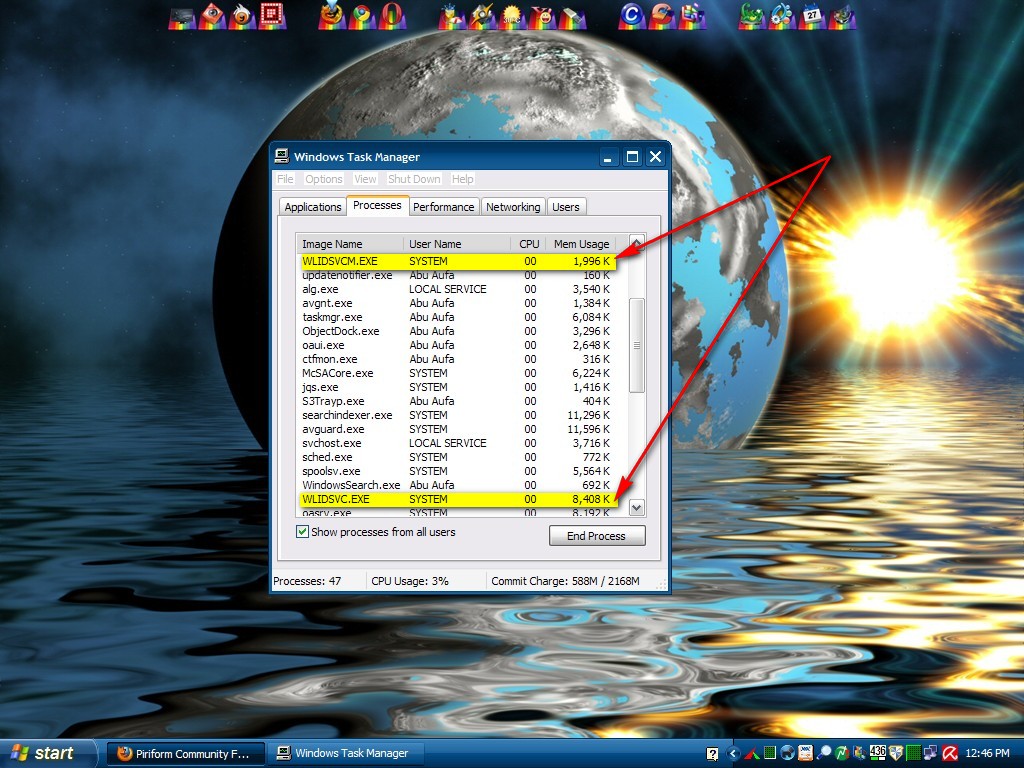
Task: Open Yahoo Messenger smiley icon in dock
Action: pos(543,16)
